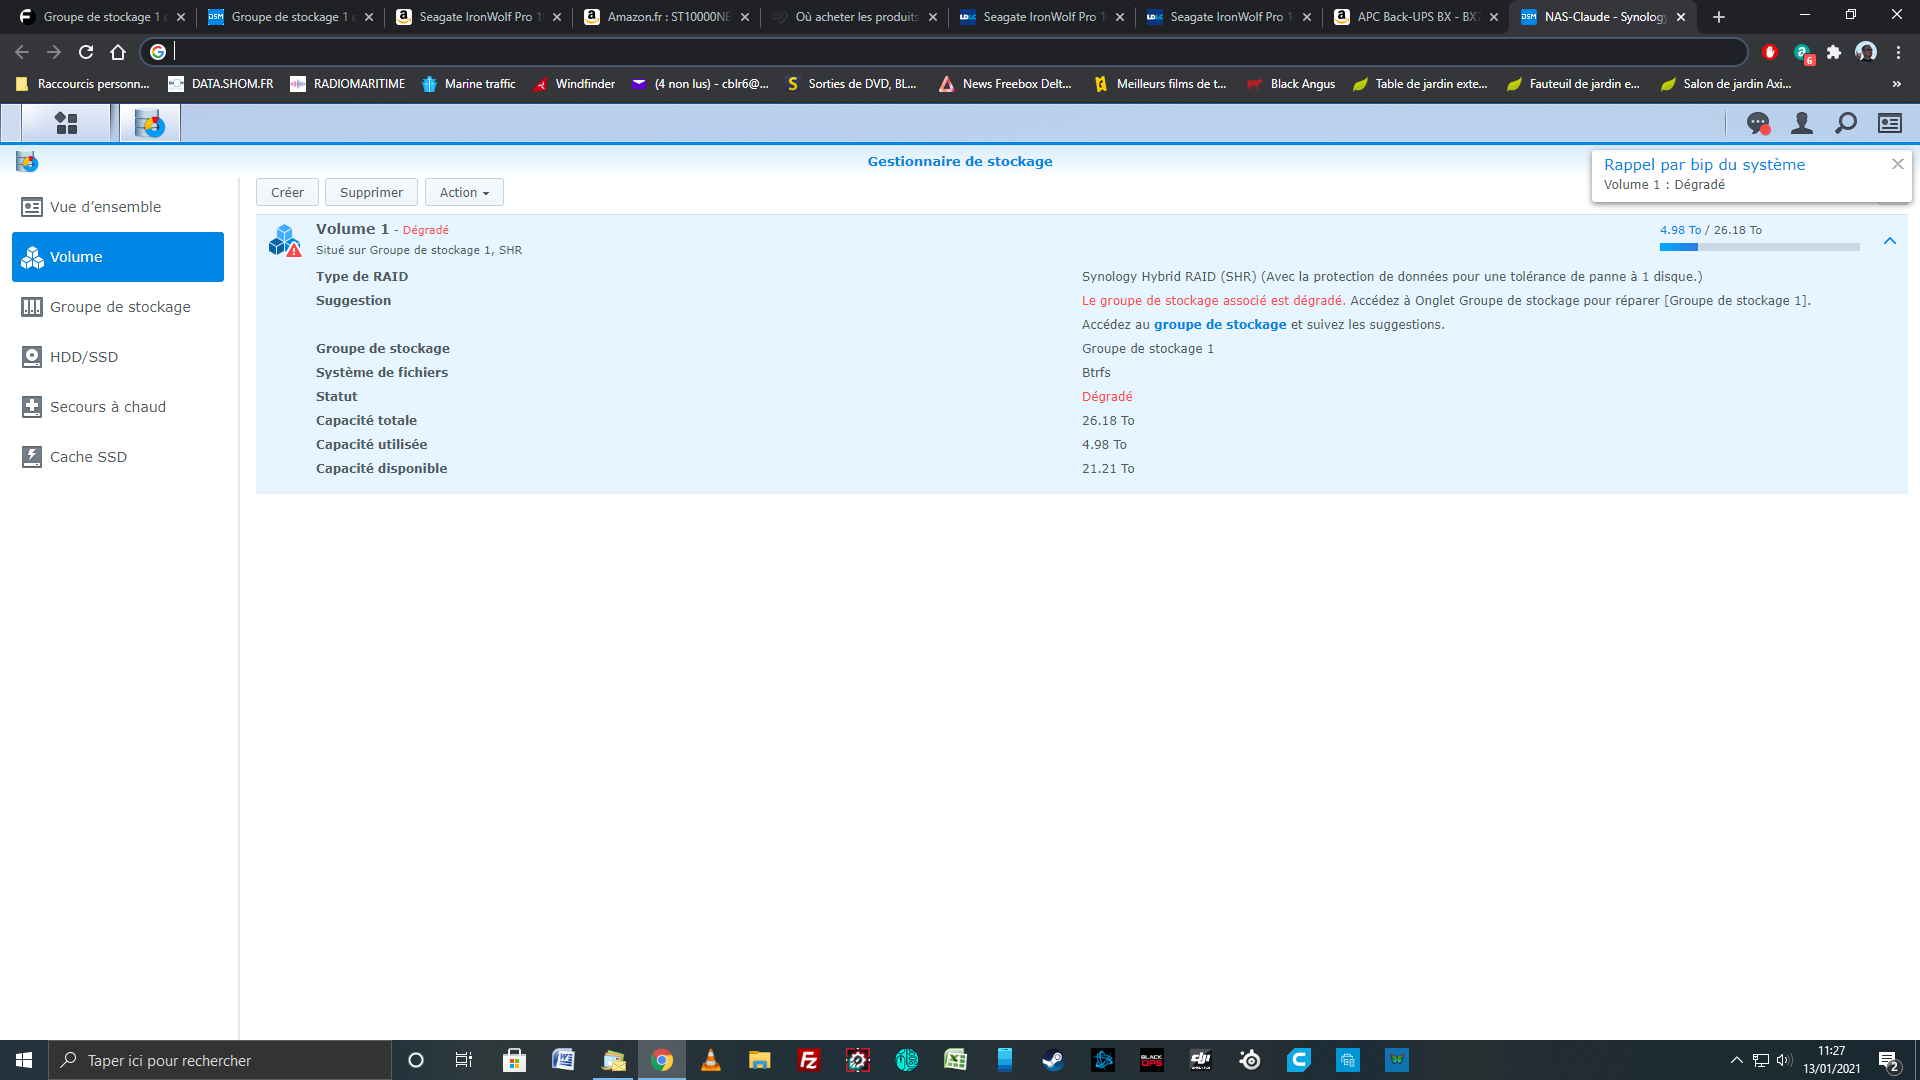Open the Chrome extensions puzzle icon
The height and width of the screenshot is (1080, 1920).
pyautogui.click(x=1833, y=52)
